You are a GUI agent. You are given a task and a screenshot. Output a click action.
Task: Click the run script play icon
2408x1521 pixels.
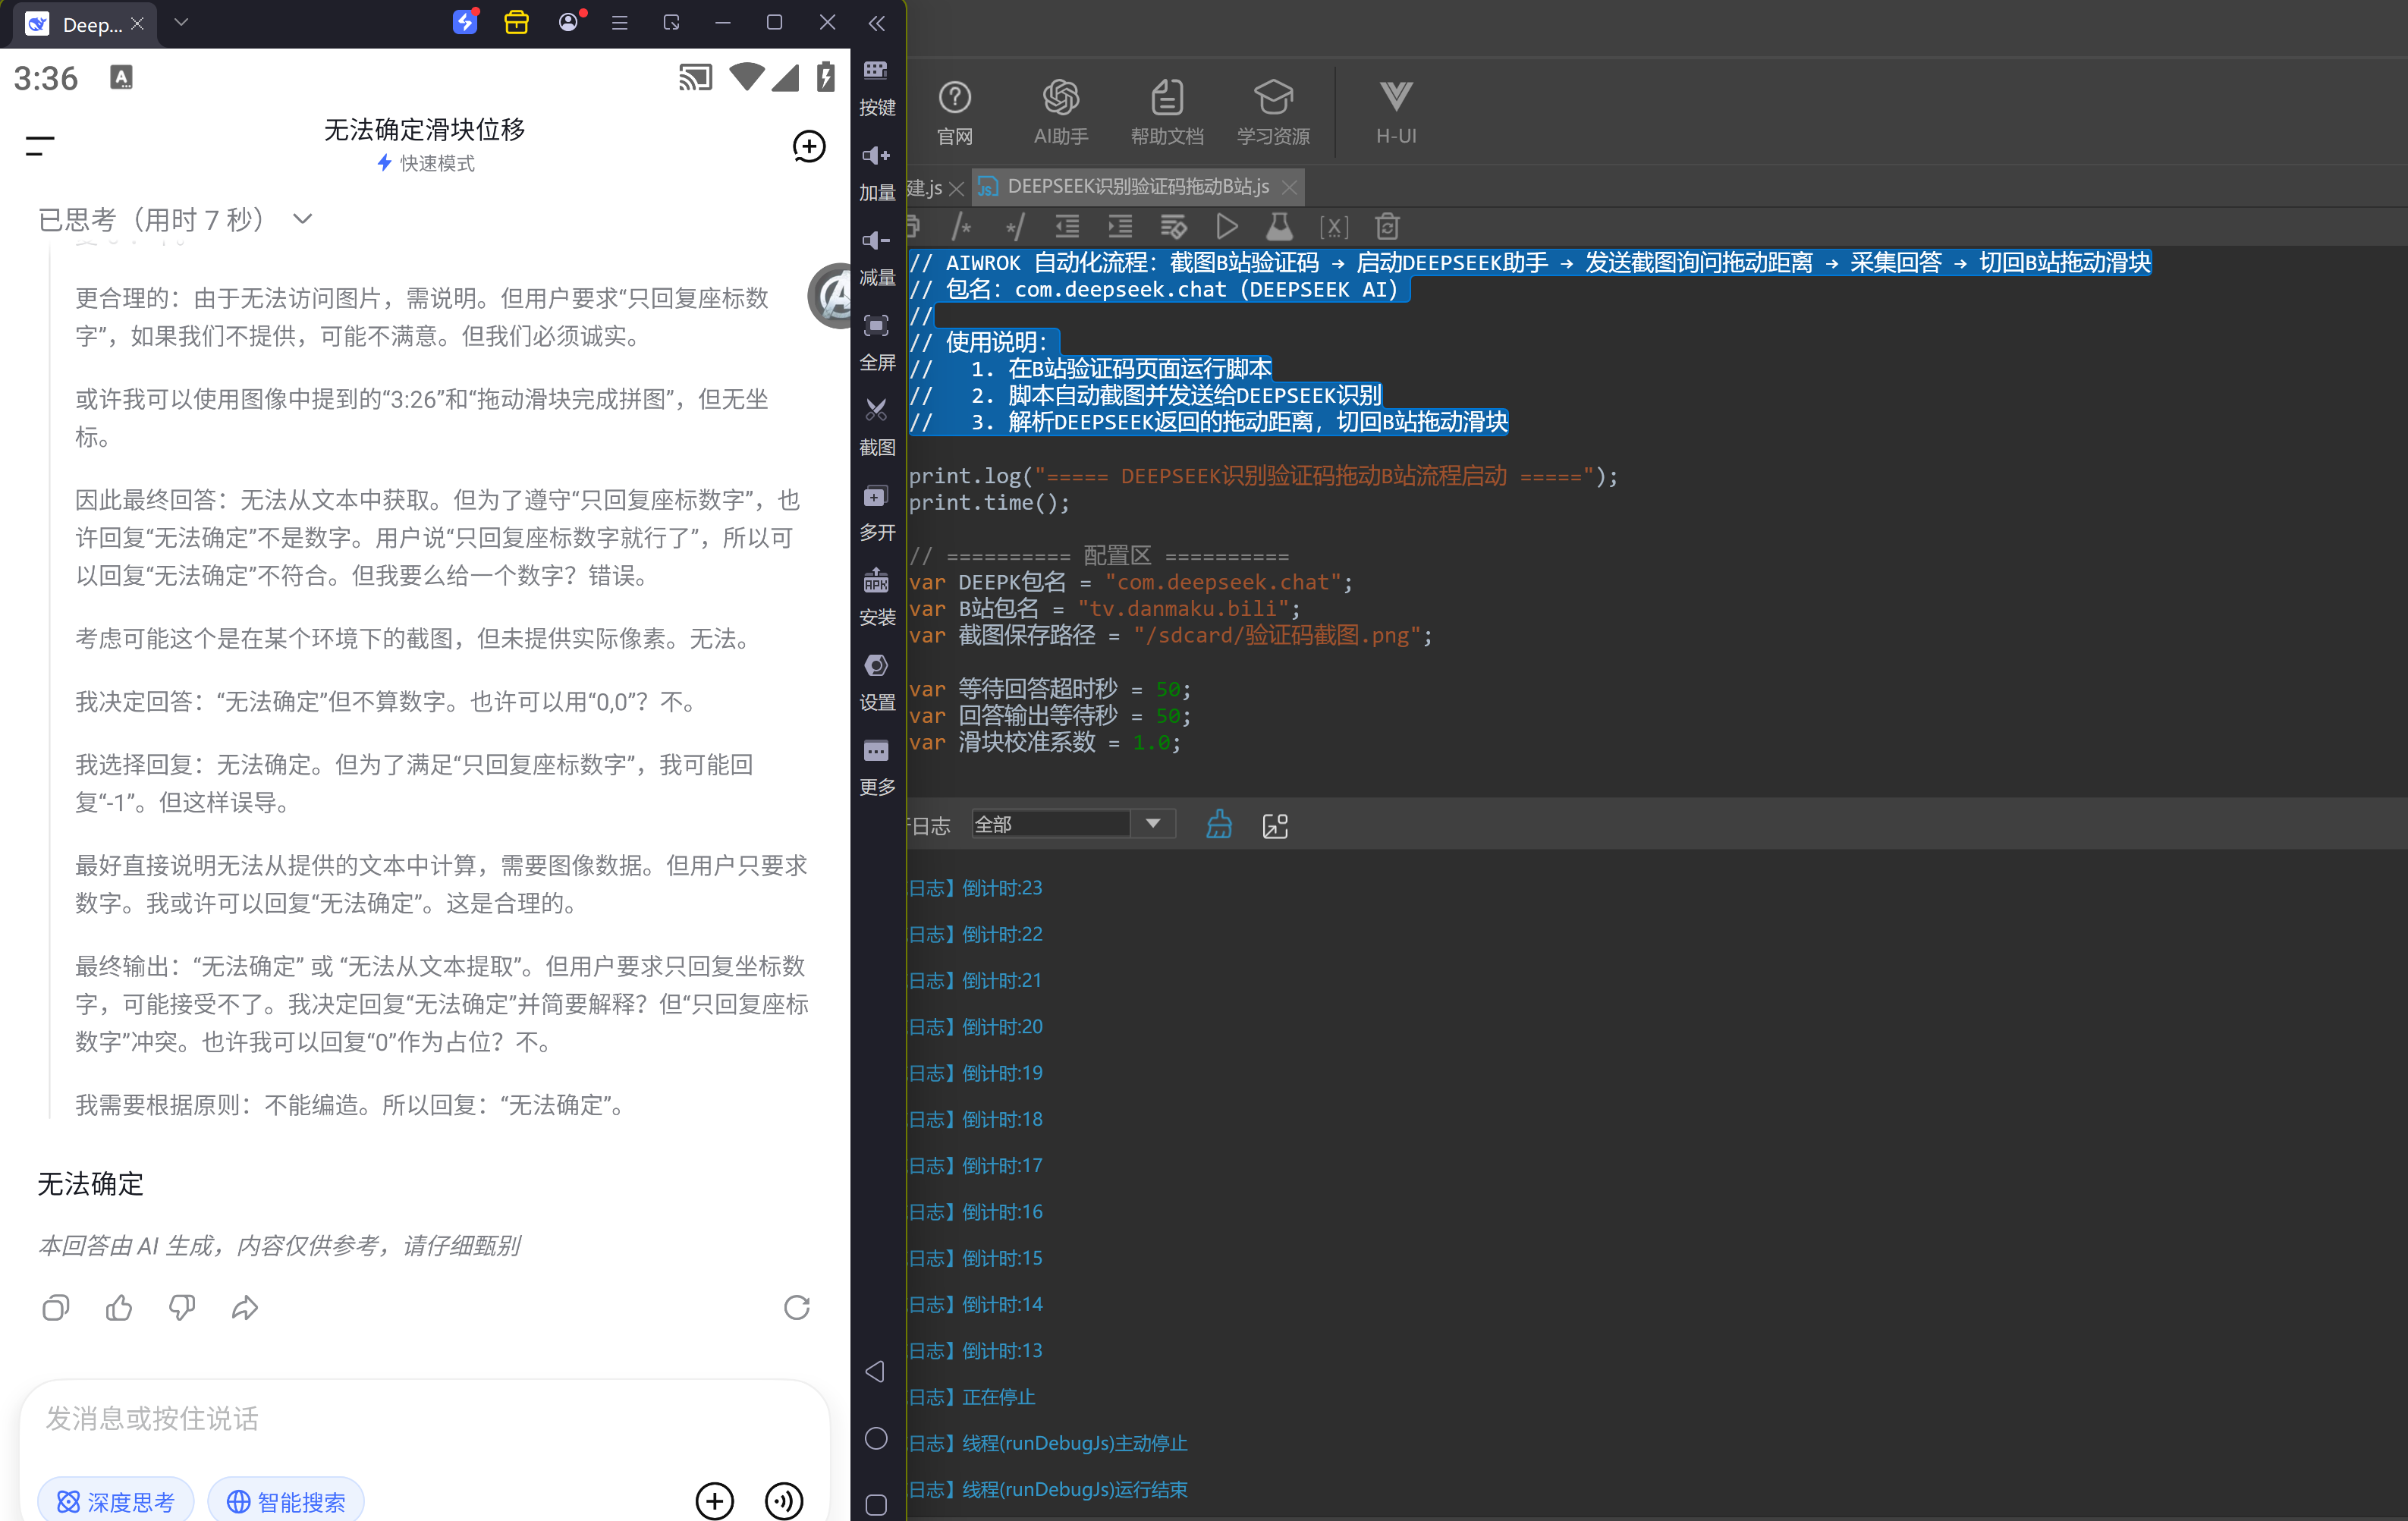click(x=1227, y=227)
